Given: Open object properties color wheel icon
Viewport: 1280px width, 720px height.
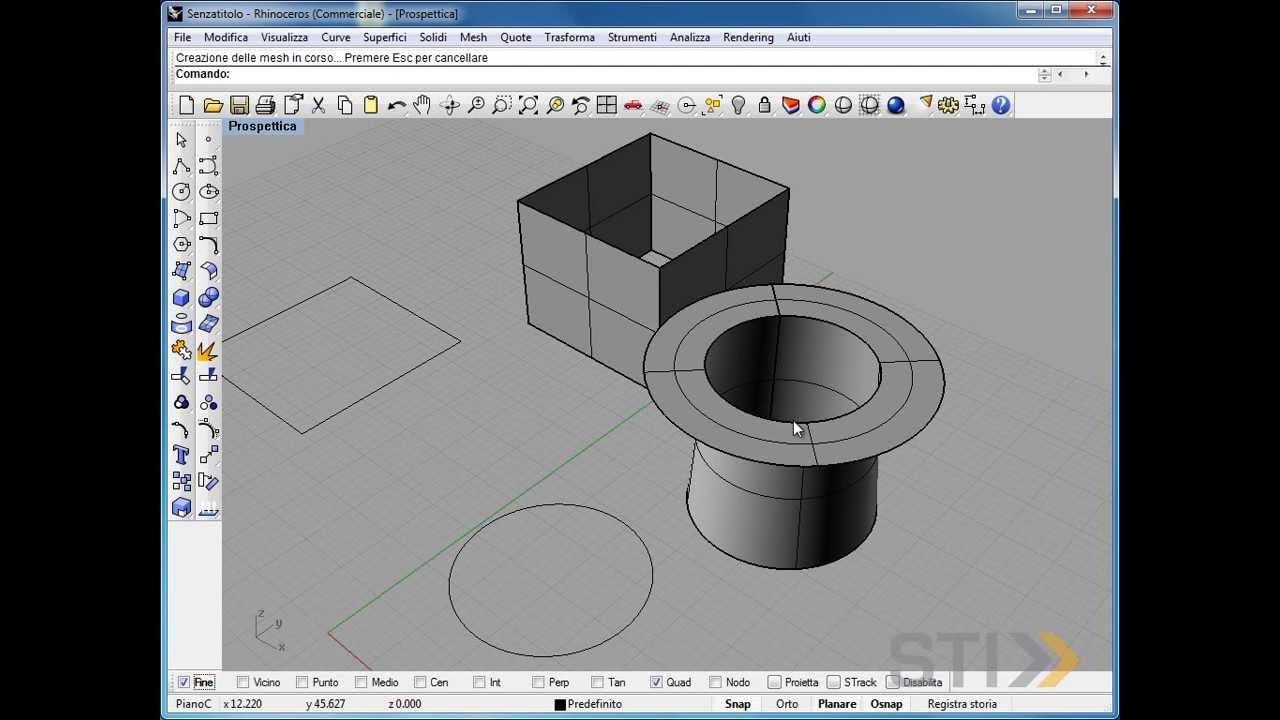Looking at the screenshot, I should pyautogui.click(x=817, y=105).
